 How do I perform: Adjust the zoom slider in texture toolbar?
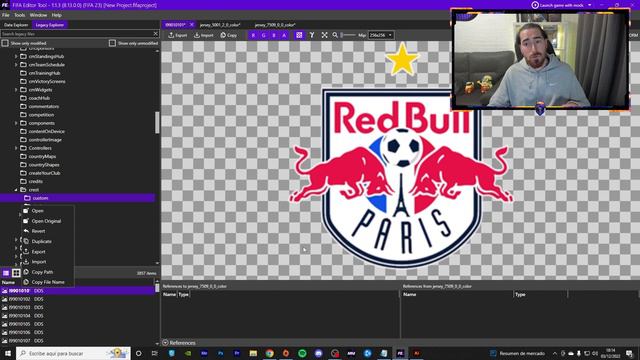click(348, 35)
